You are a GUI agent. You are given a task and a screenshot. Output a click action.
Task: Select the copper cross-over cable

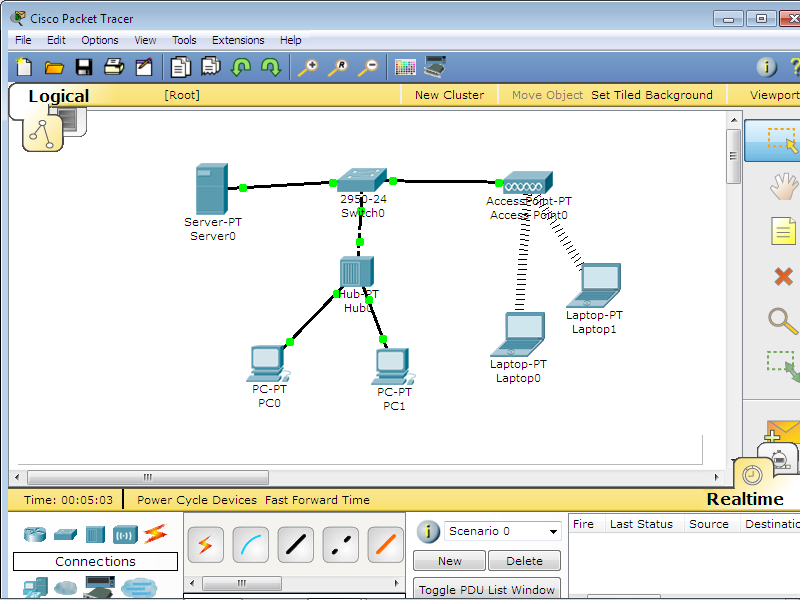(x=339, y=544)
